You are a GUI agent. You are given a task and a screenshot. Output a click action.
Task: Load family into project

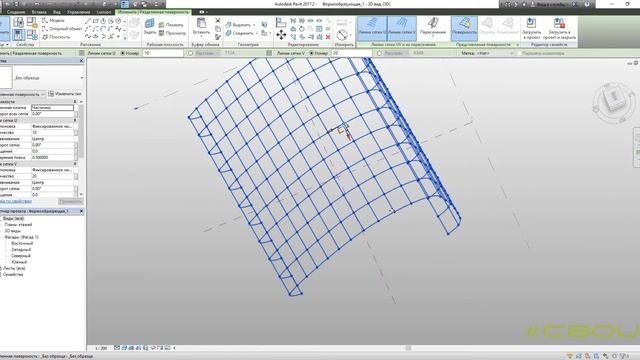click(531, 29)
